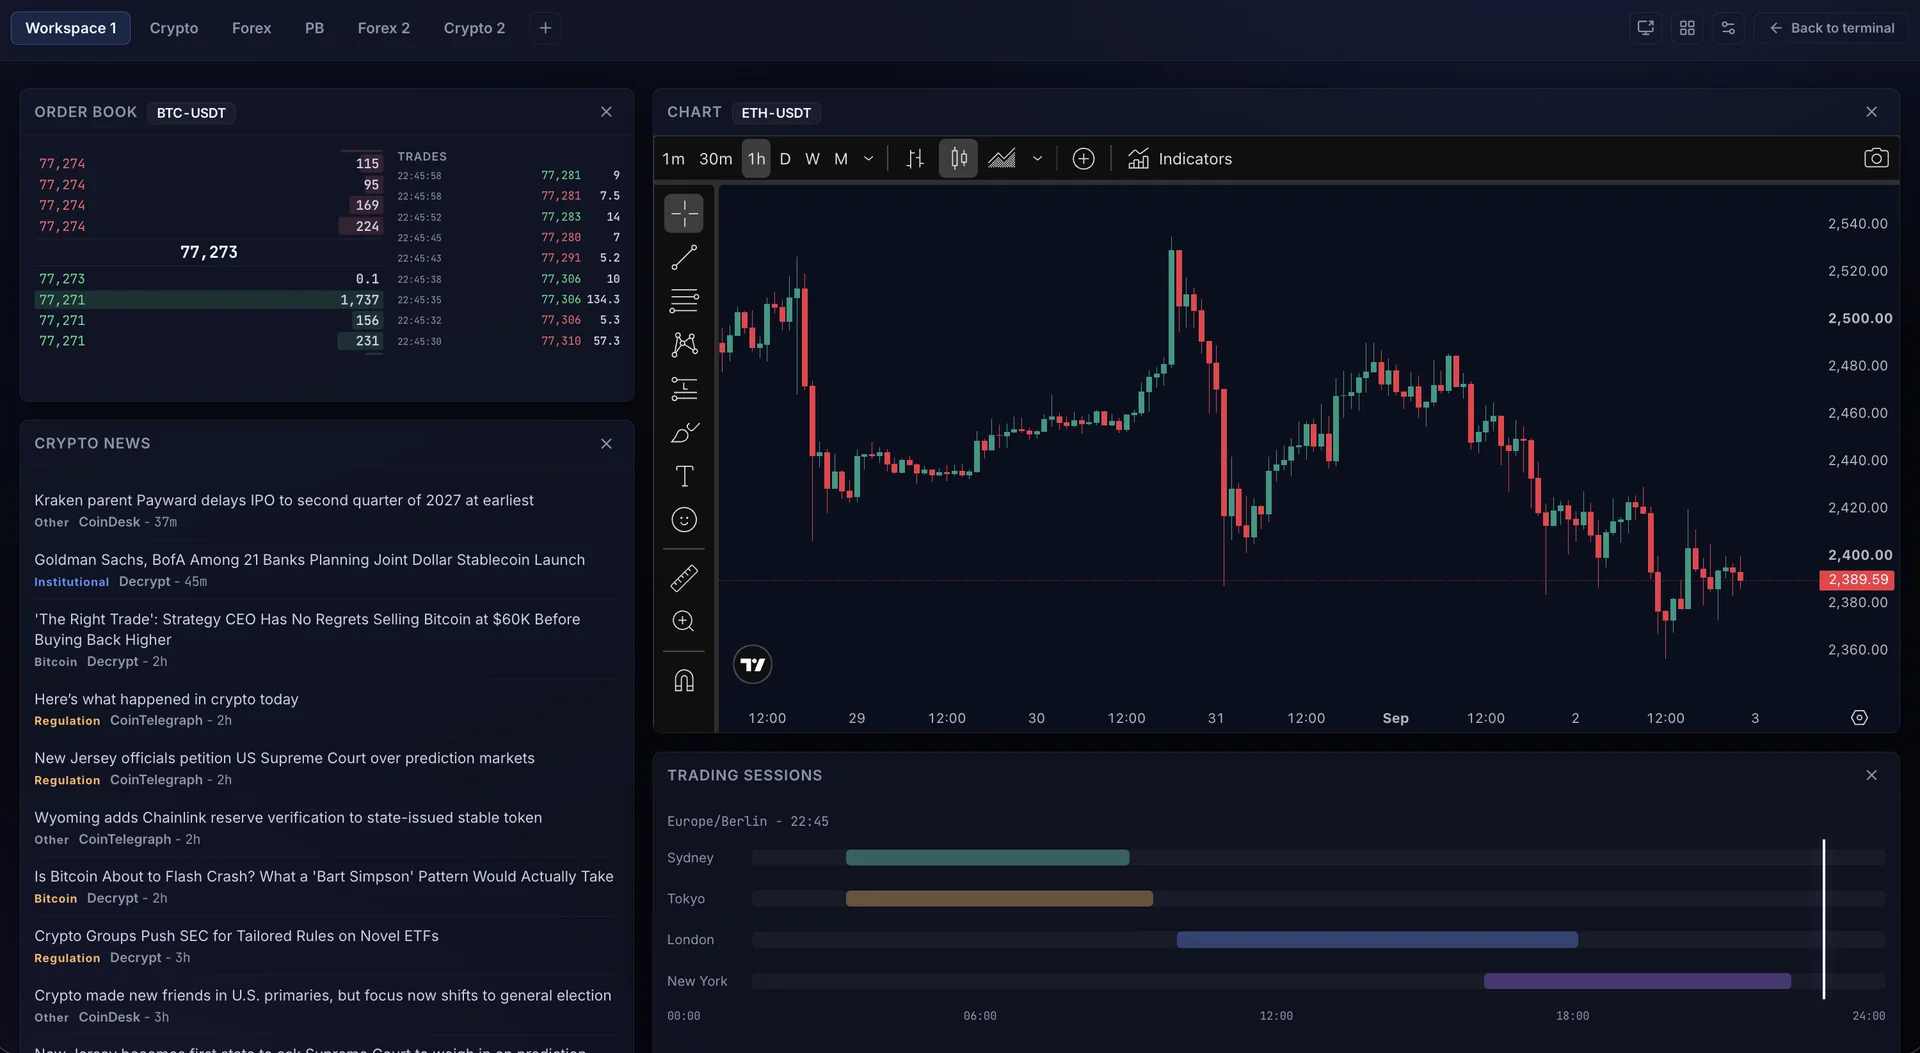Click the Tokyo session bar
This screenshot has width=1920, height=1053.
tap(999, 899)
